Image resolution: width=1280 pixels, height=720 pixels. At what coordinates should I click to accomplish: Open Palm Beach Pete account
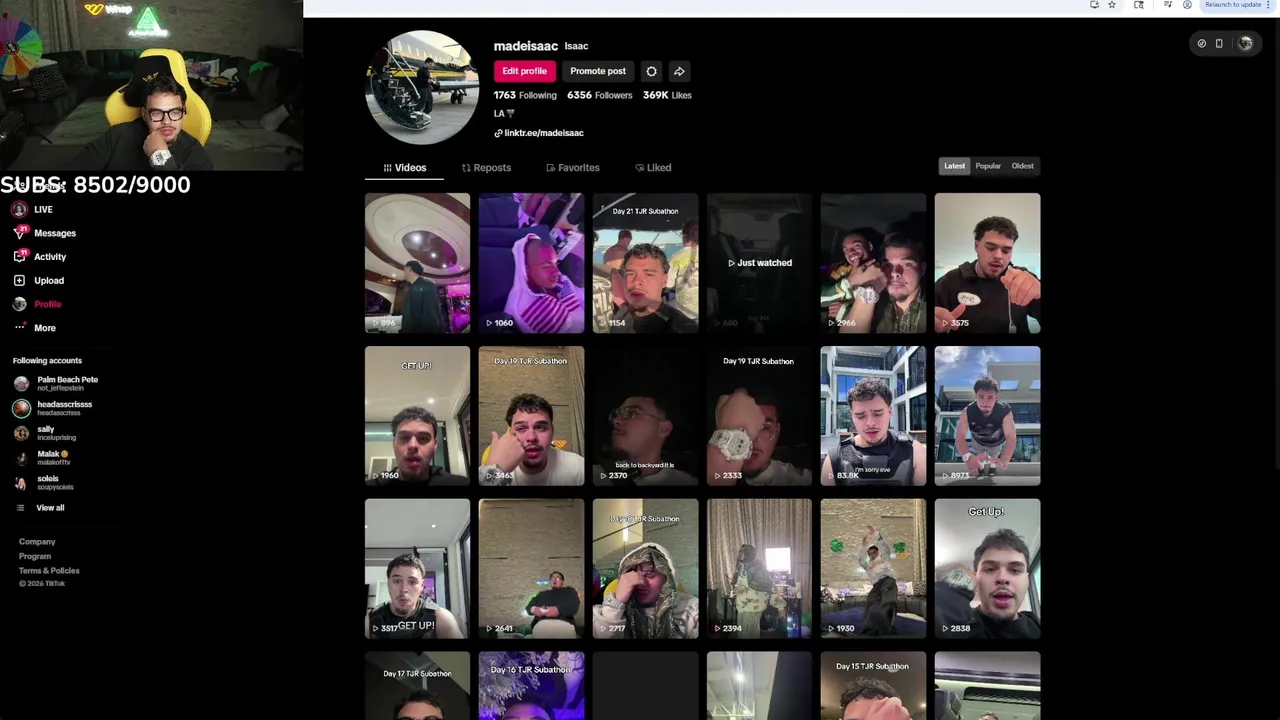click(x=57, y=383)
